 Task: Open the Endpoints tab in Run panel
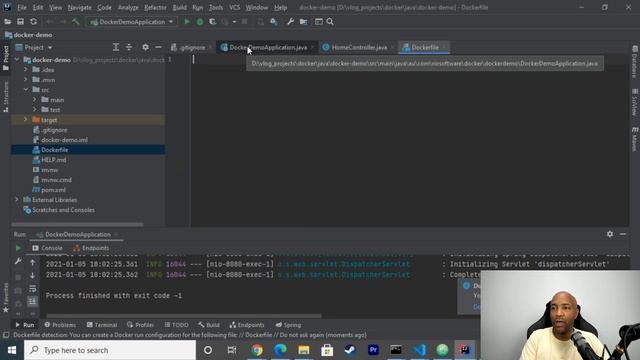point(91,248)
